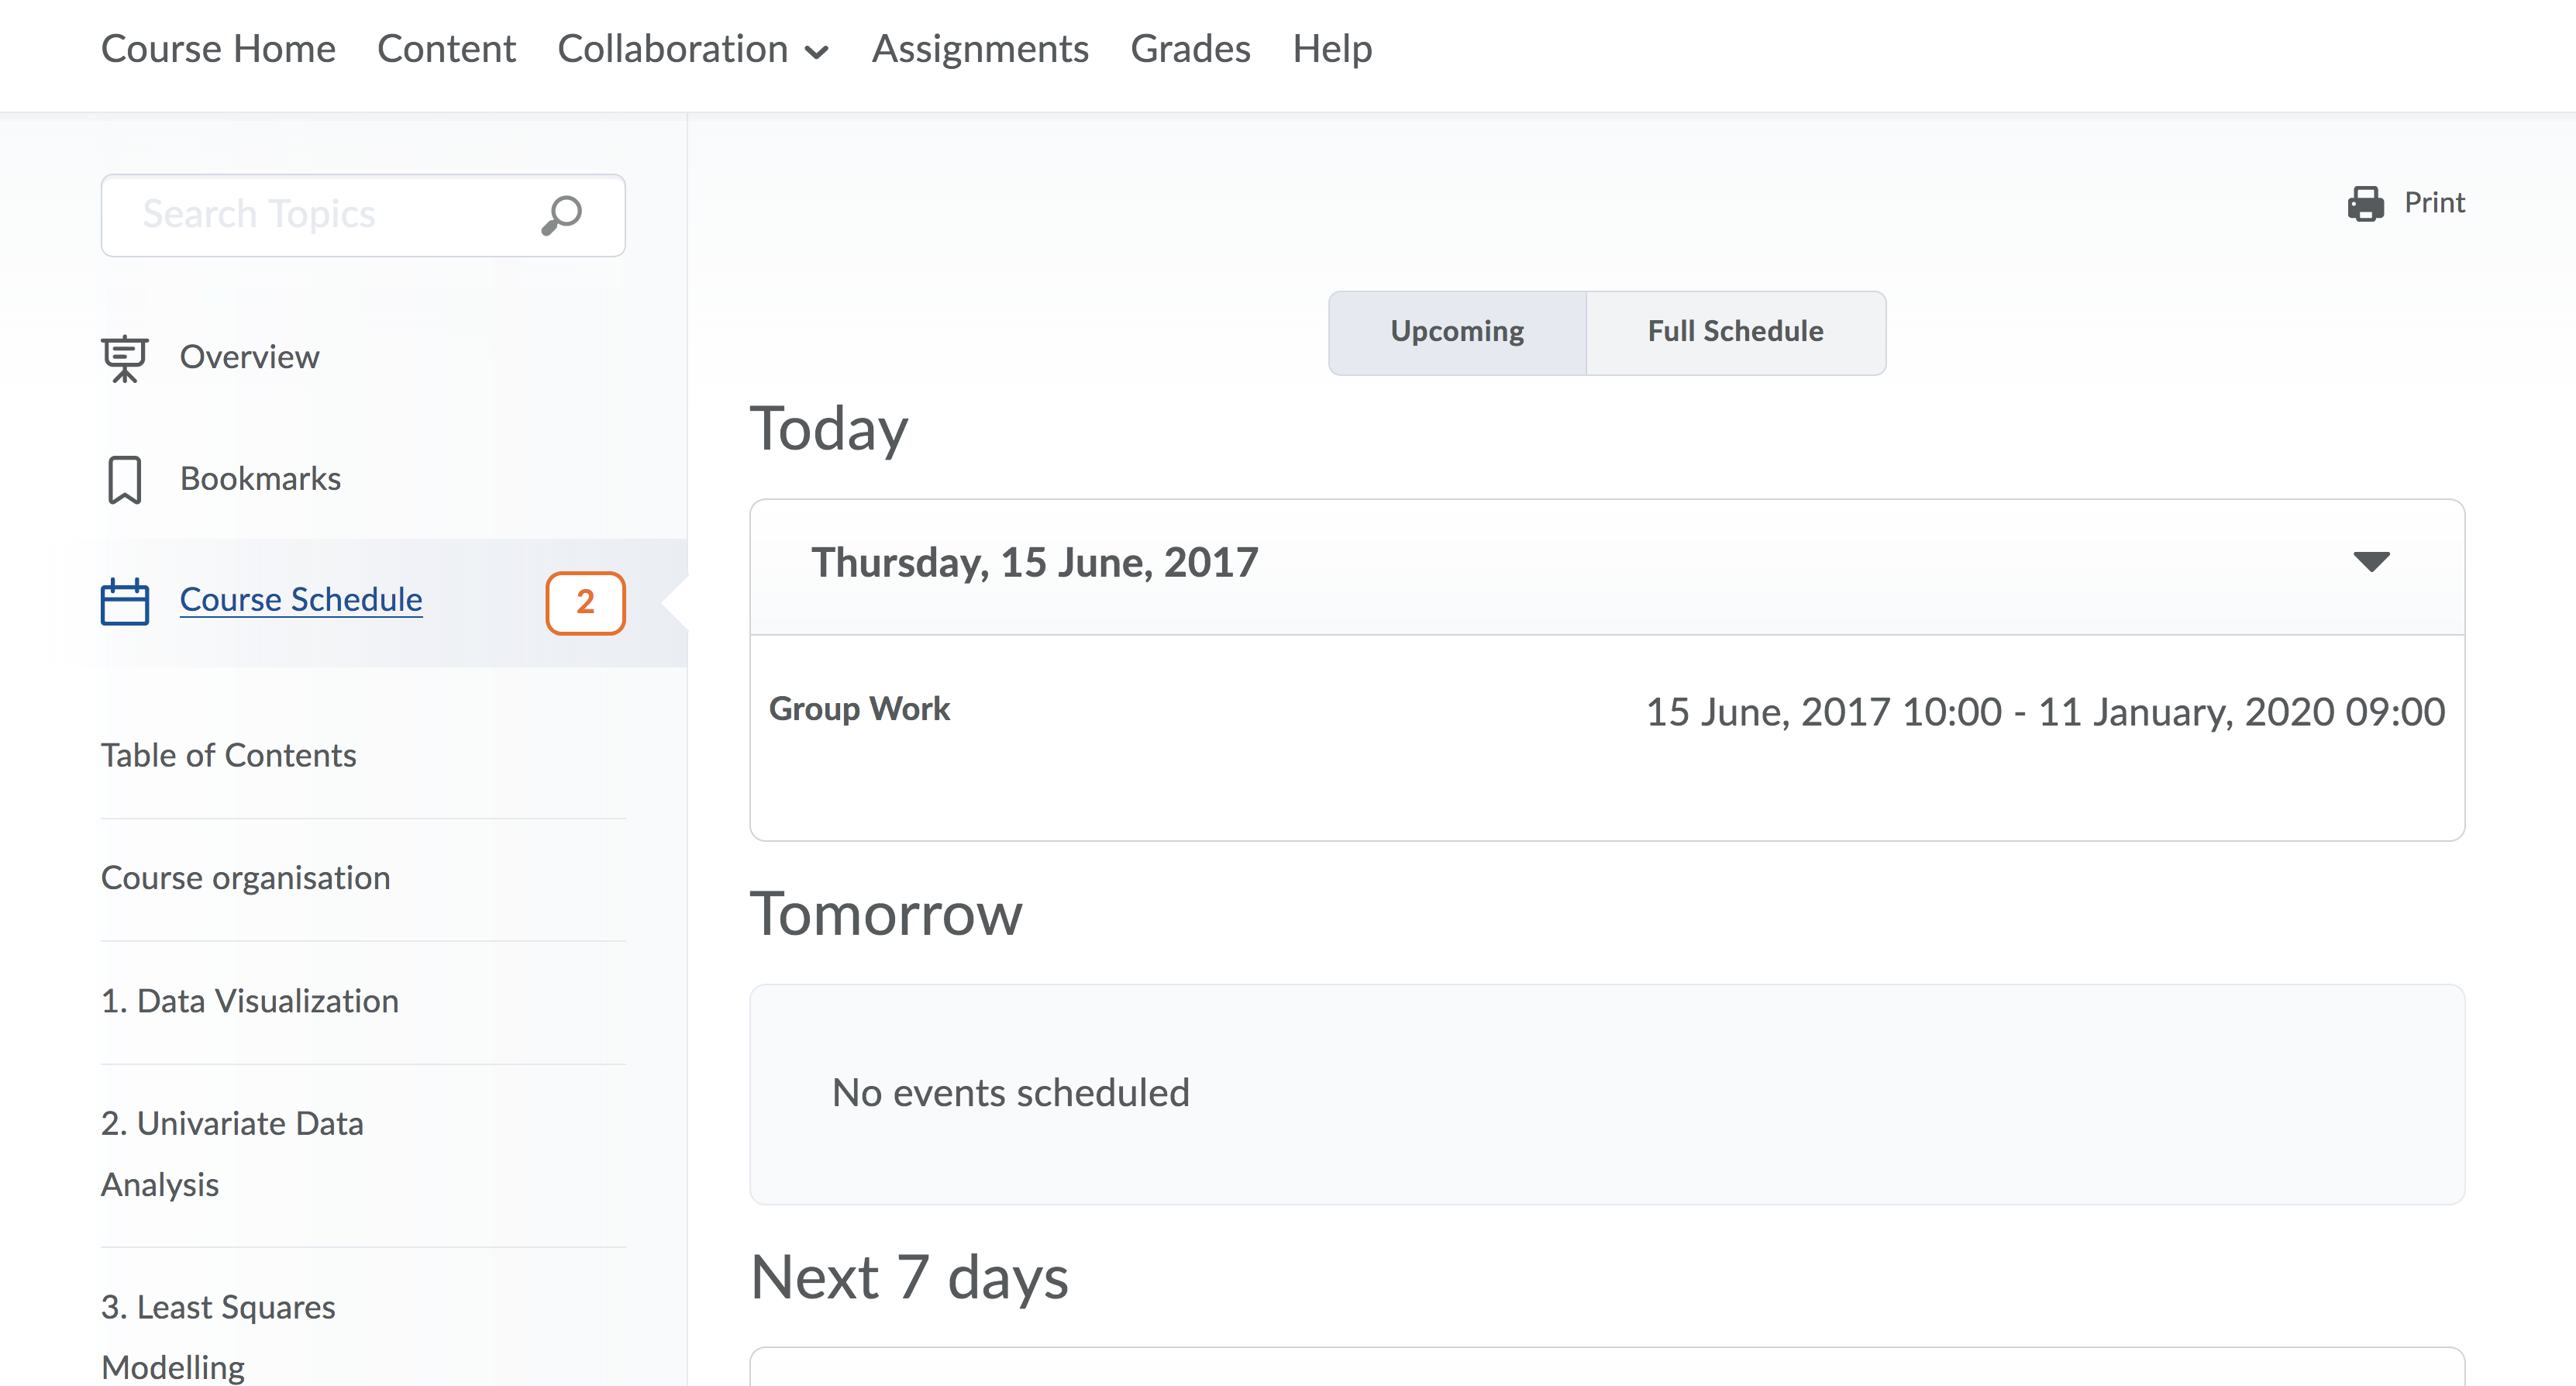This screenshot has width=2576, height=1386.
Task: Click the Course Schedule calendar icon
Action: pos(125,601)
